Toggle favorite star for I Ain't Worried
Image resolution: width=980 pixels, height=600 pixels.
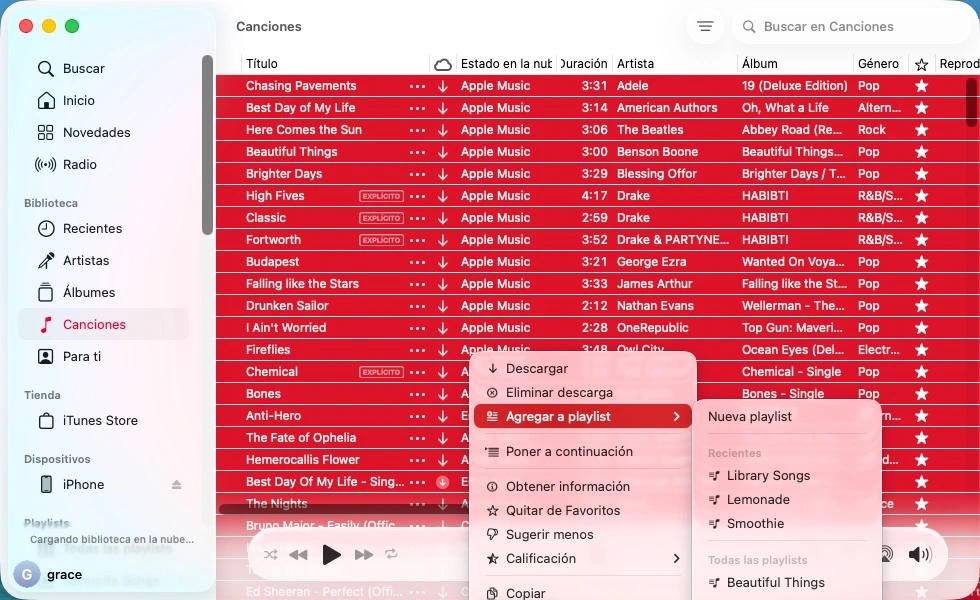[921, 328]
